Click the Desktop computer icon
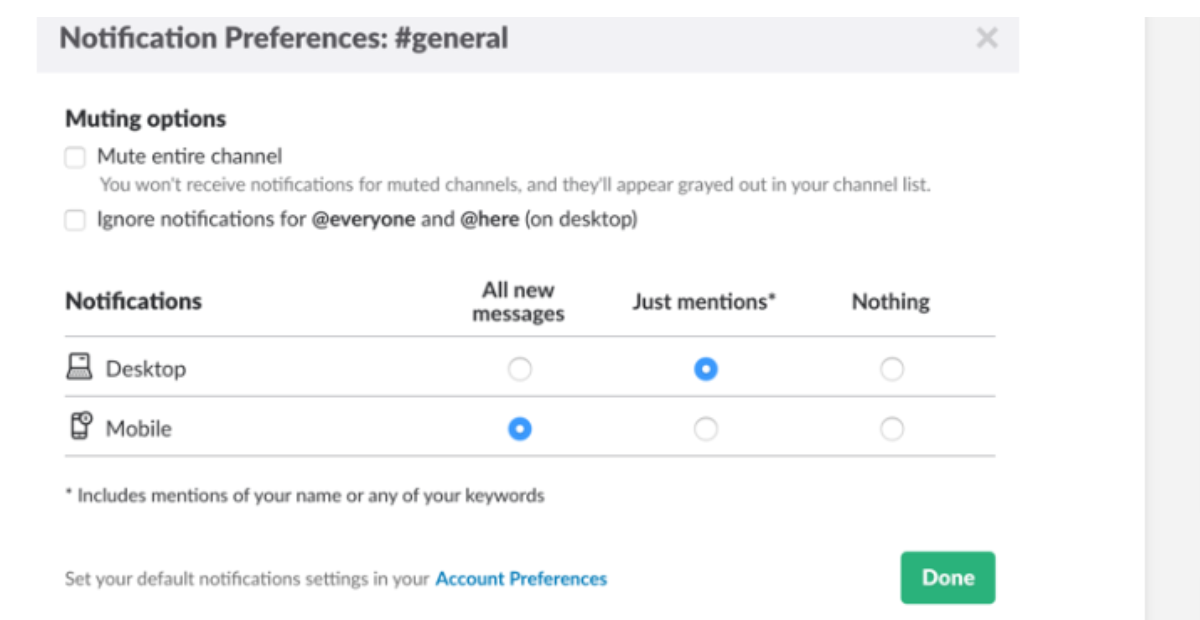This screenshot has height=620, width=1200. (79, 368)
